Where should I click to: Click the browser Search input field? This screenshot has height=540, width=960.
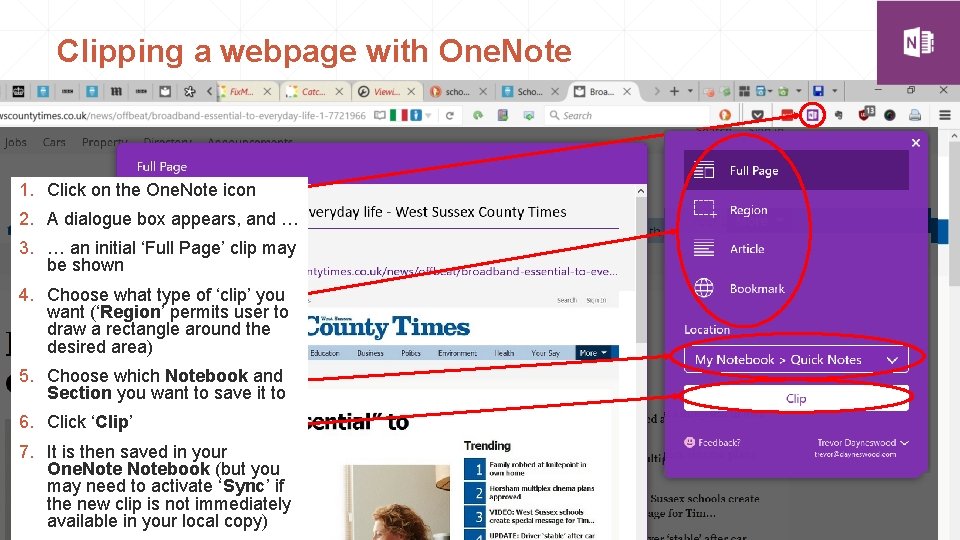point(628,115)
